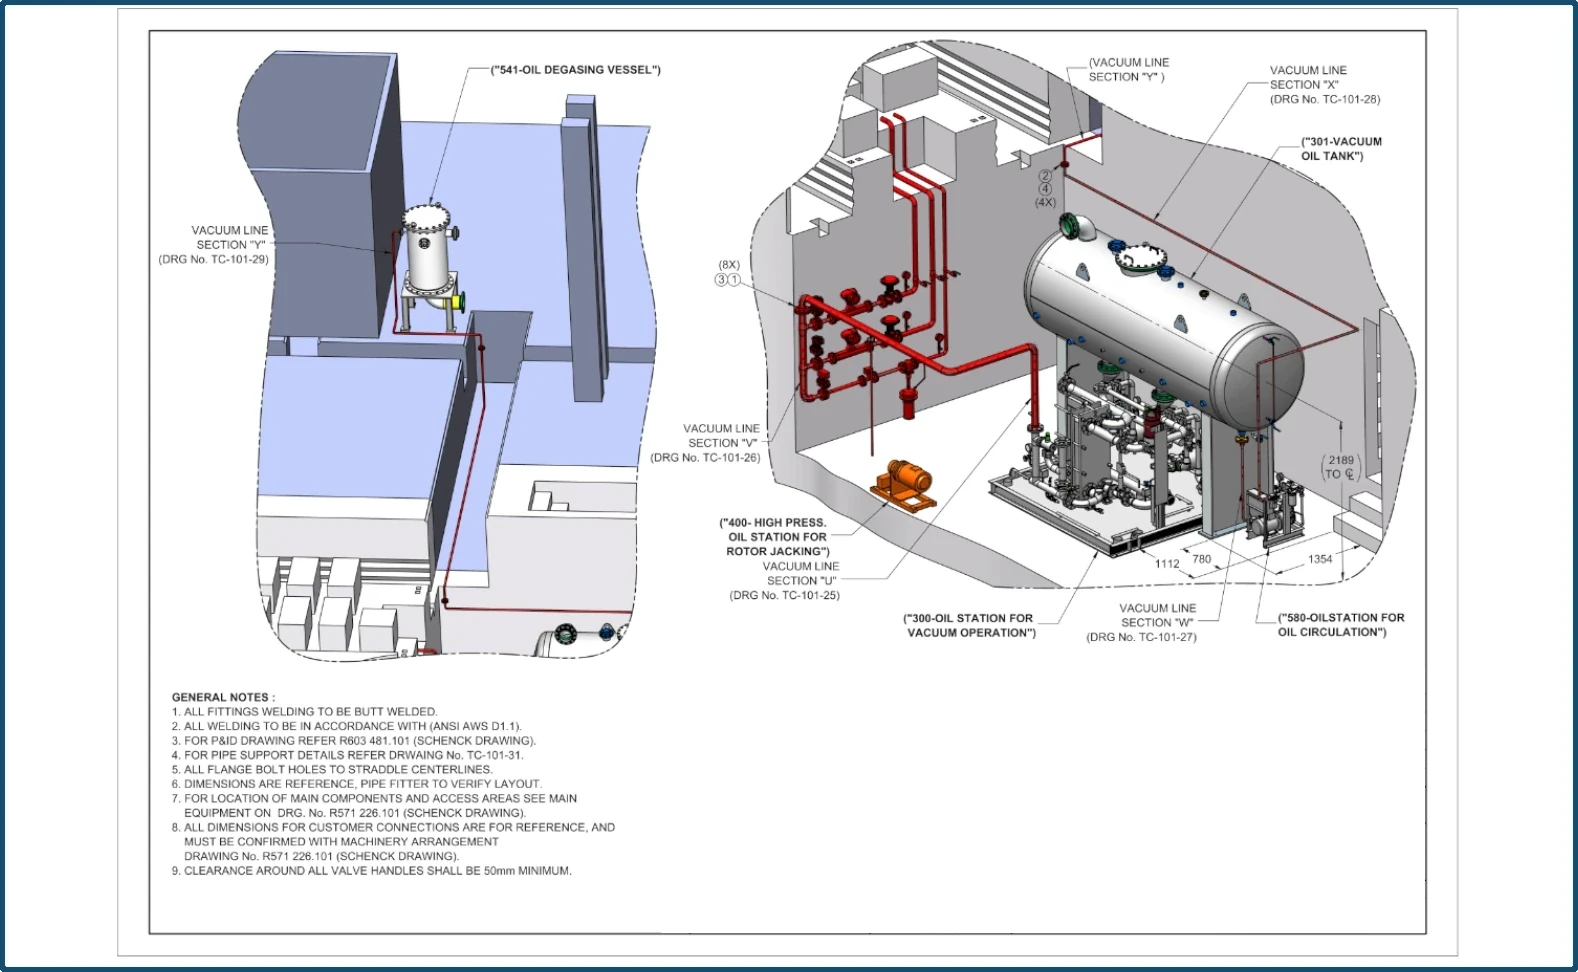Click the DRG No. TC-101-25 reference

pos(785,595)
